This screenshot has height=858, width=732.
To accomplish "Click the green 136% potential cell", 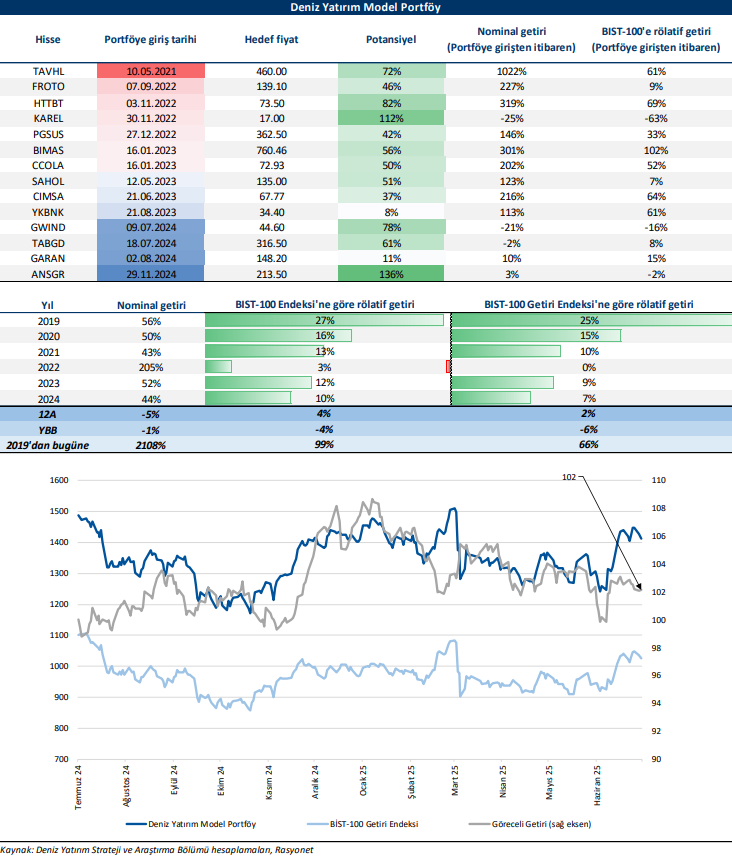I will pos(391,274).
